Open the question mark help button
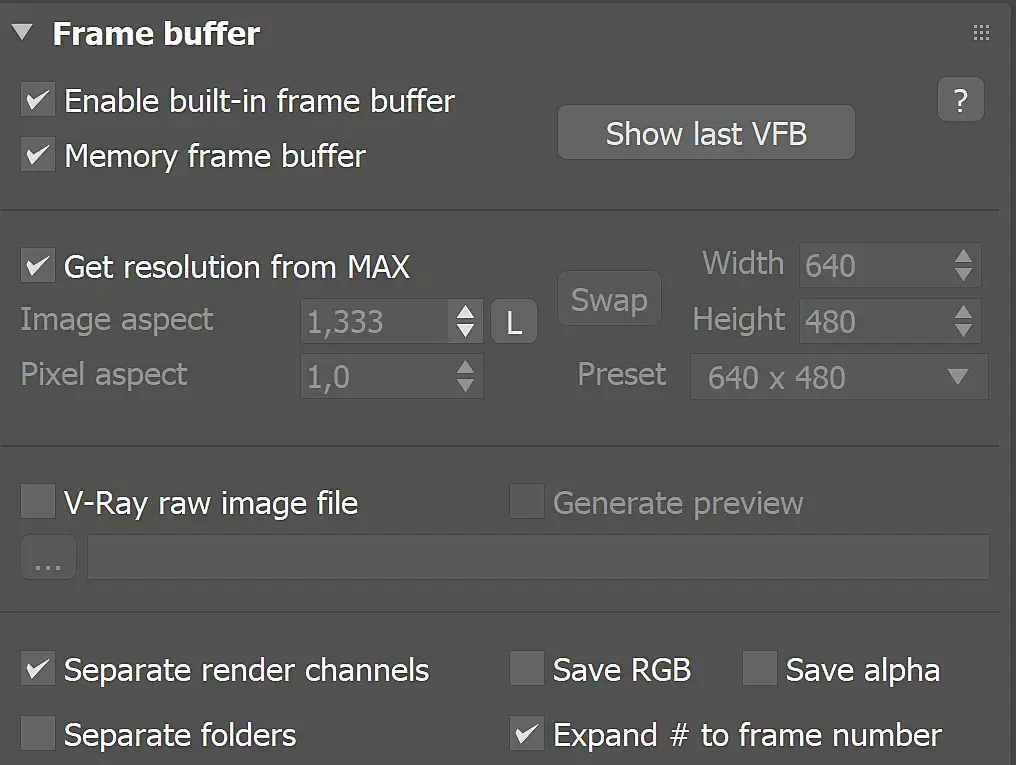Image resolution: width=1016 pixels, height=765 pixels. coord(960,100)
